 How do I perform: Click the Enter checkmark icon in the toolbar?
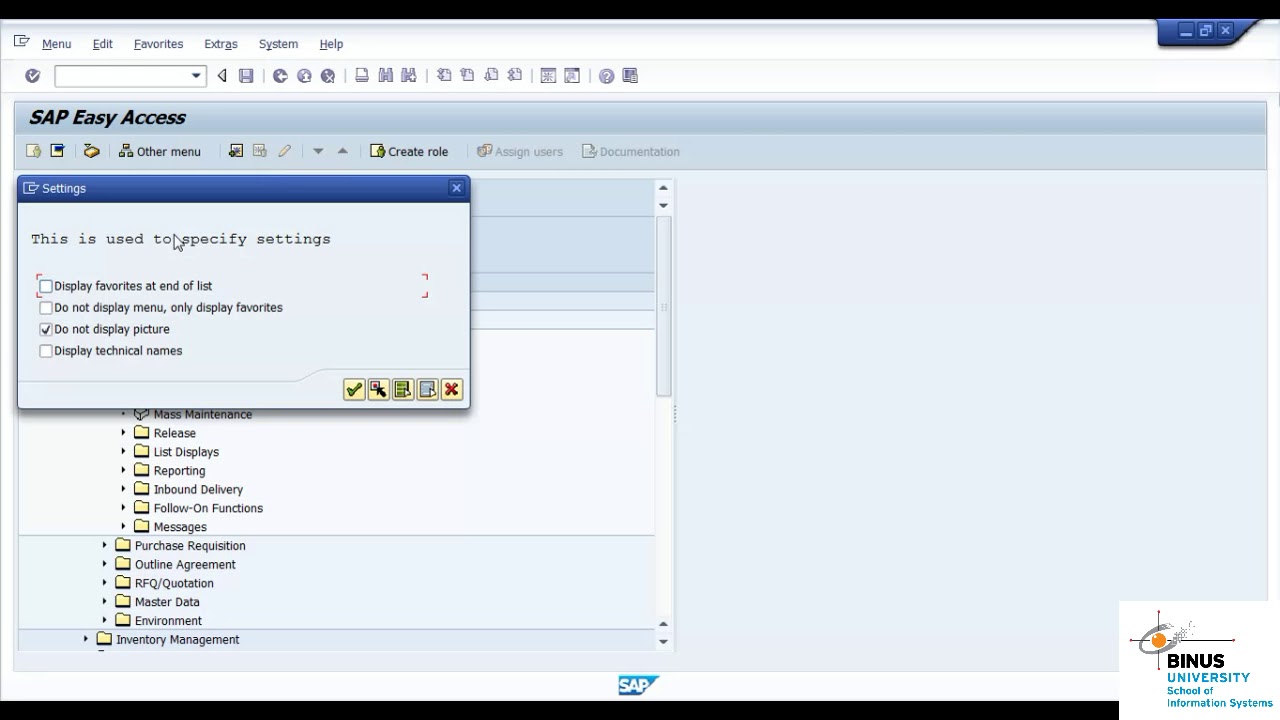click(32, 76)
